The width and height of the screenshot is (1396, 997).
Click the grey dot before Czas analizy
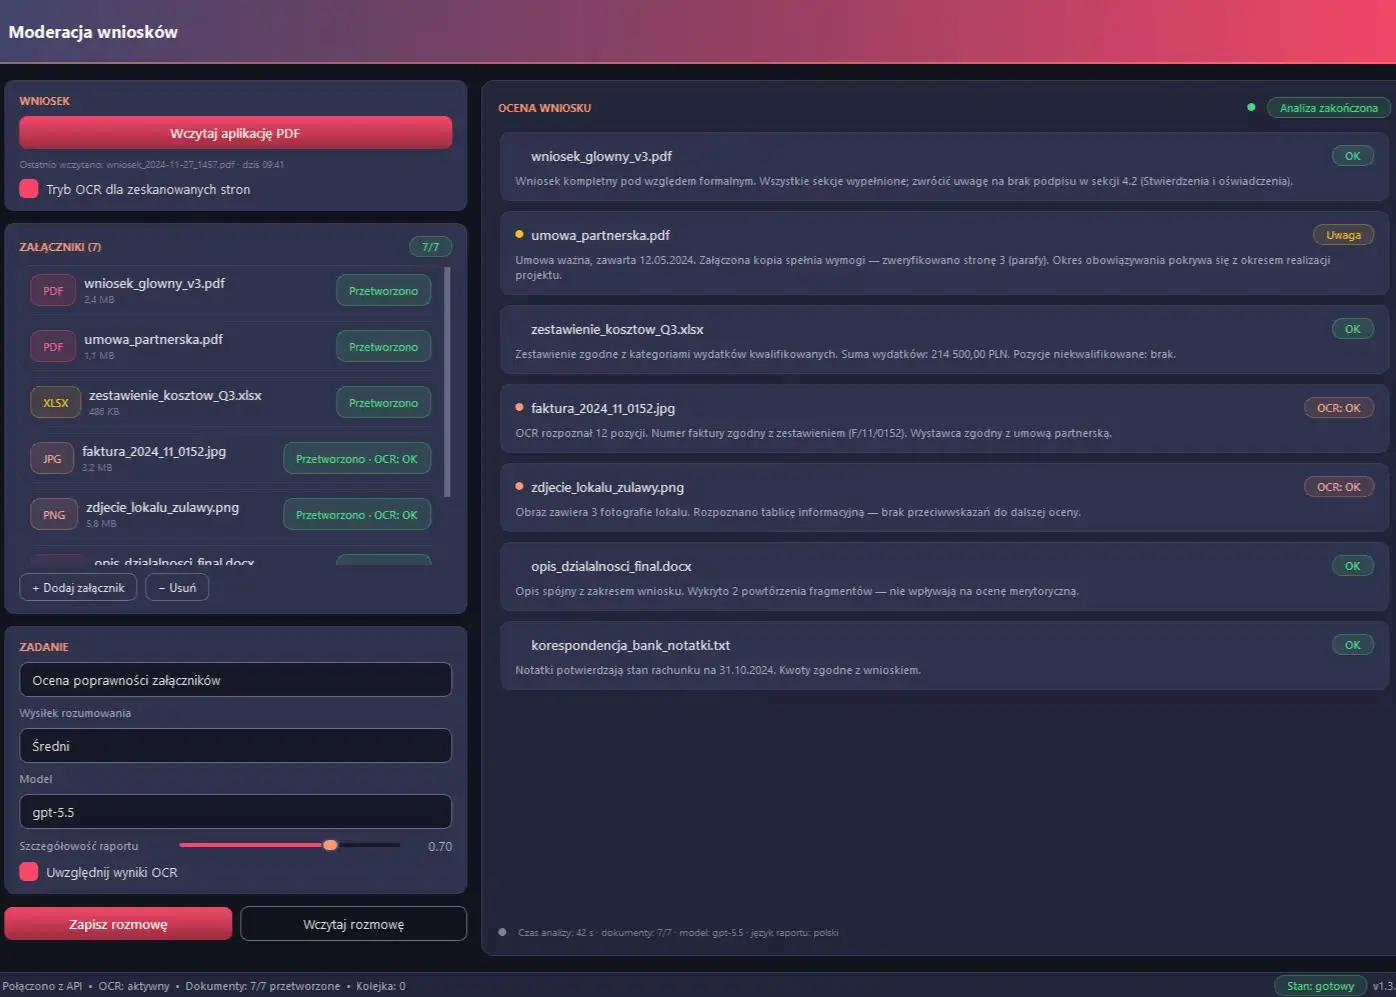point(502,932)
